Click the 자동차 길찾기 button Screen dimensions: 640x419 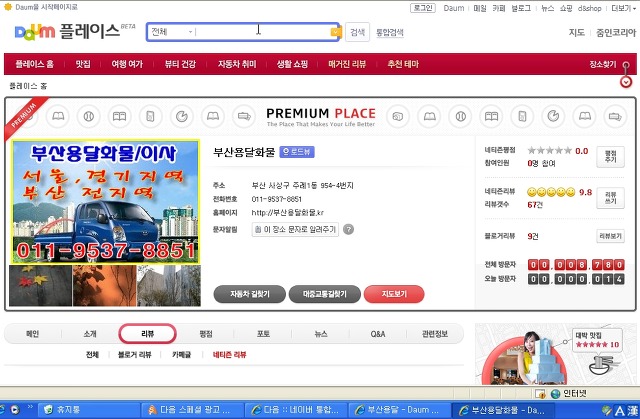point(249,294)
